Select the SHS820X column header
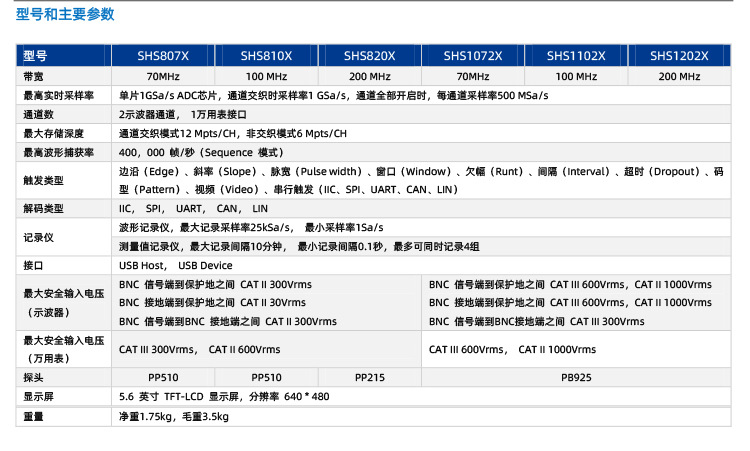This screenshot has height=451, width=750. (370, 56)
